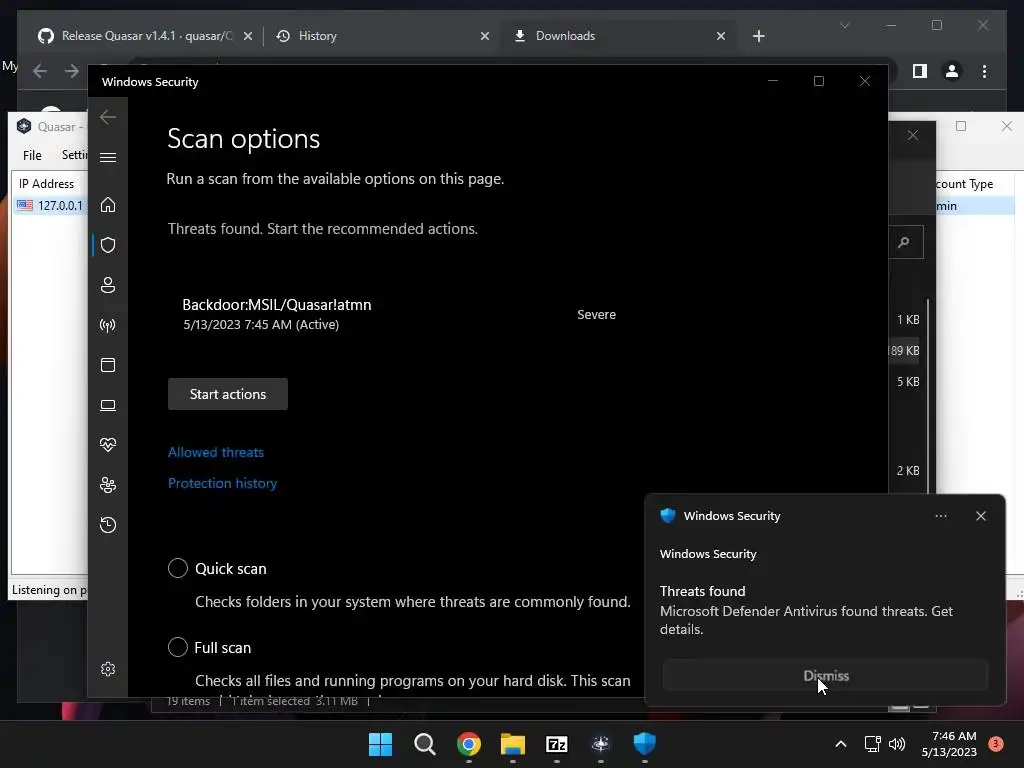Open Virus & threat protection shield icon
Image resolution: width=1024 pixels, height=768 pixels.
[x=108, y=245]
